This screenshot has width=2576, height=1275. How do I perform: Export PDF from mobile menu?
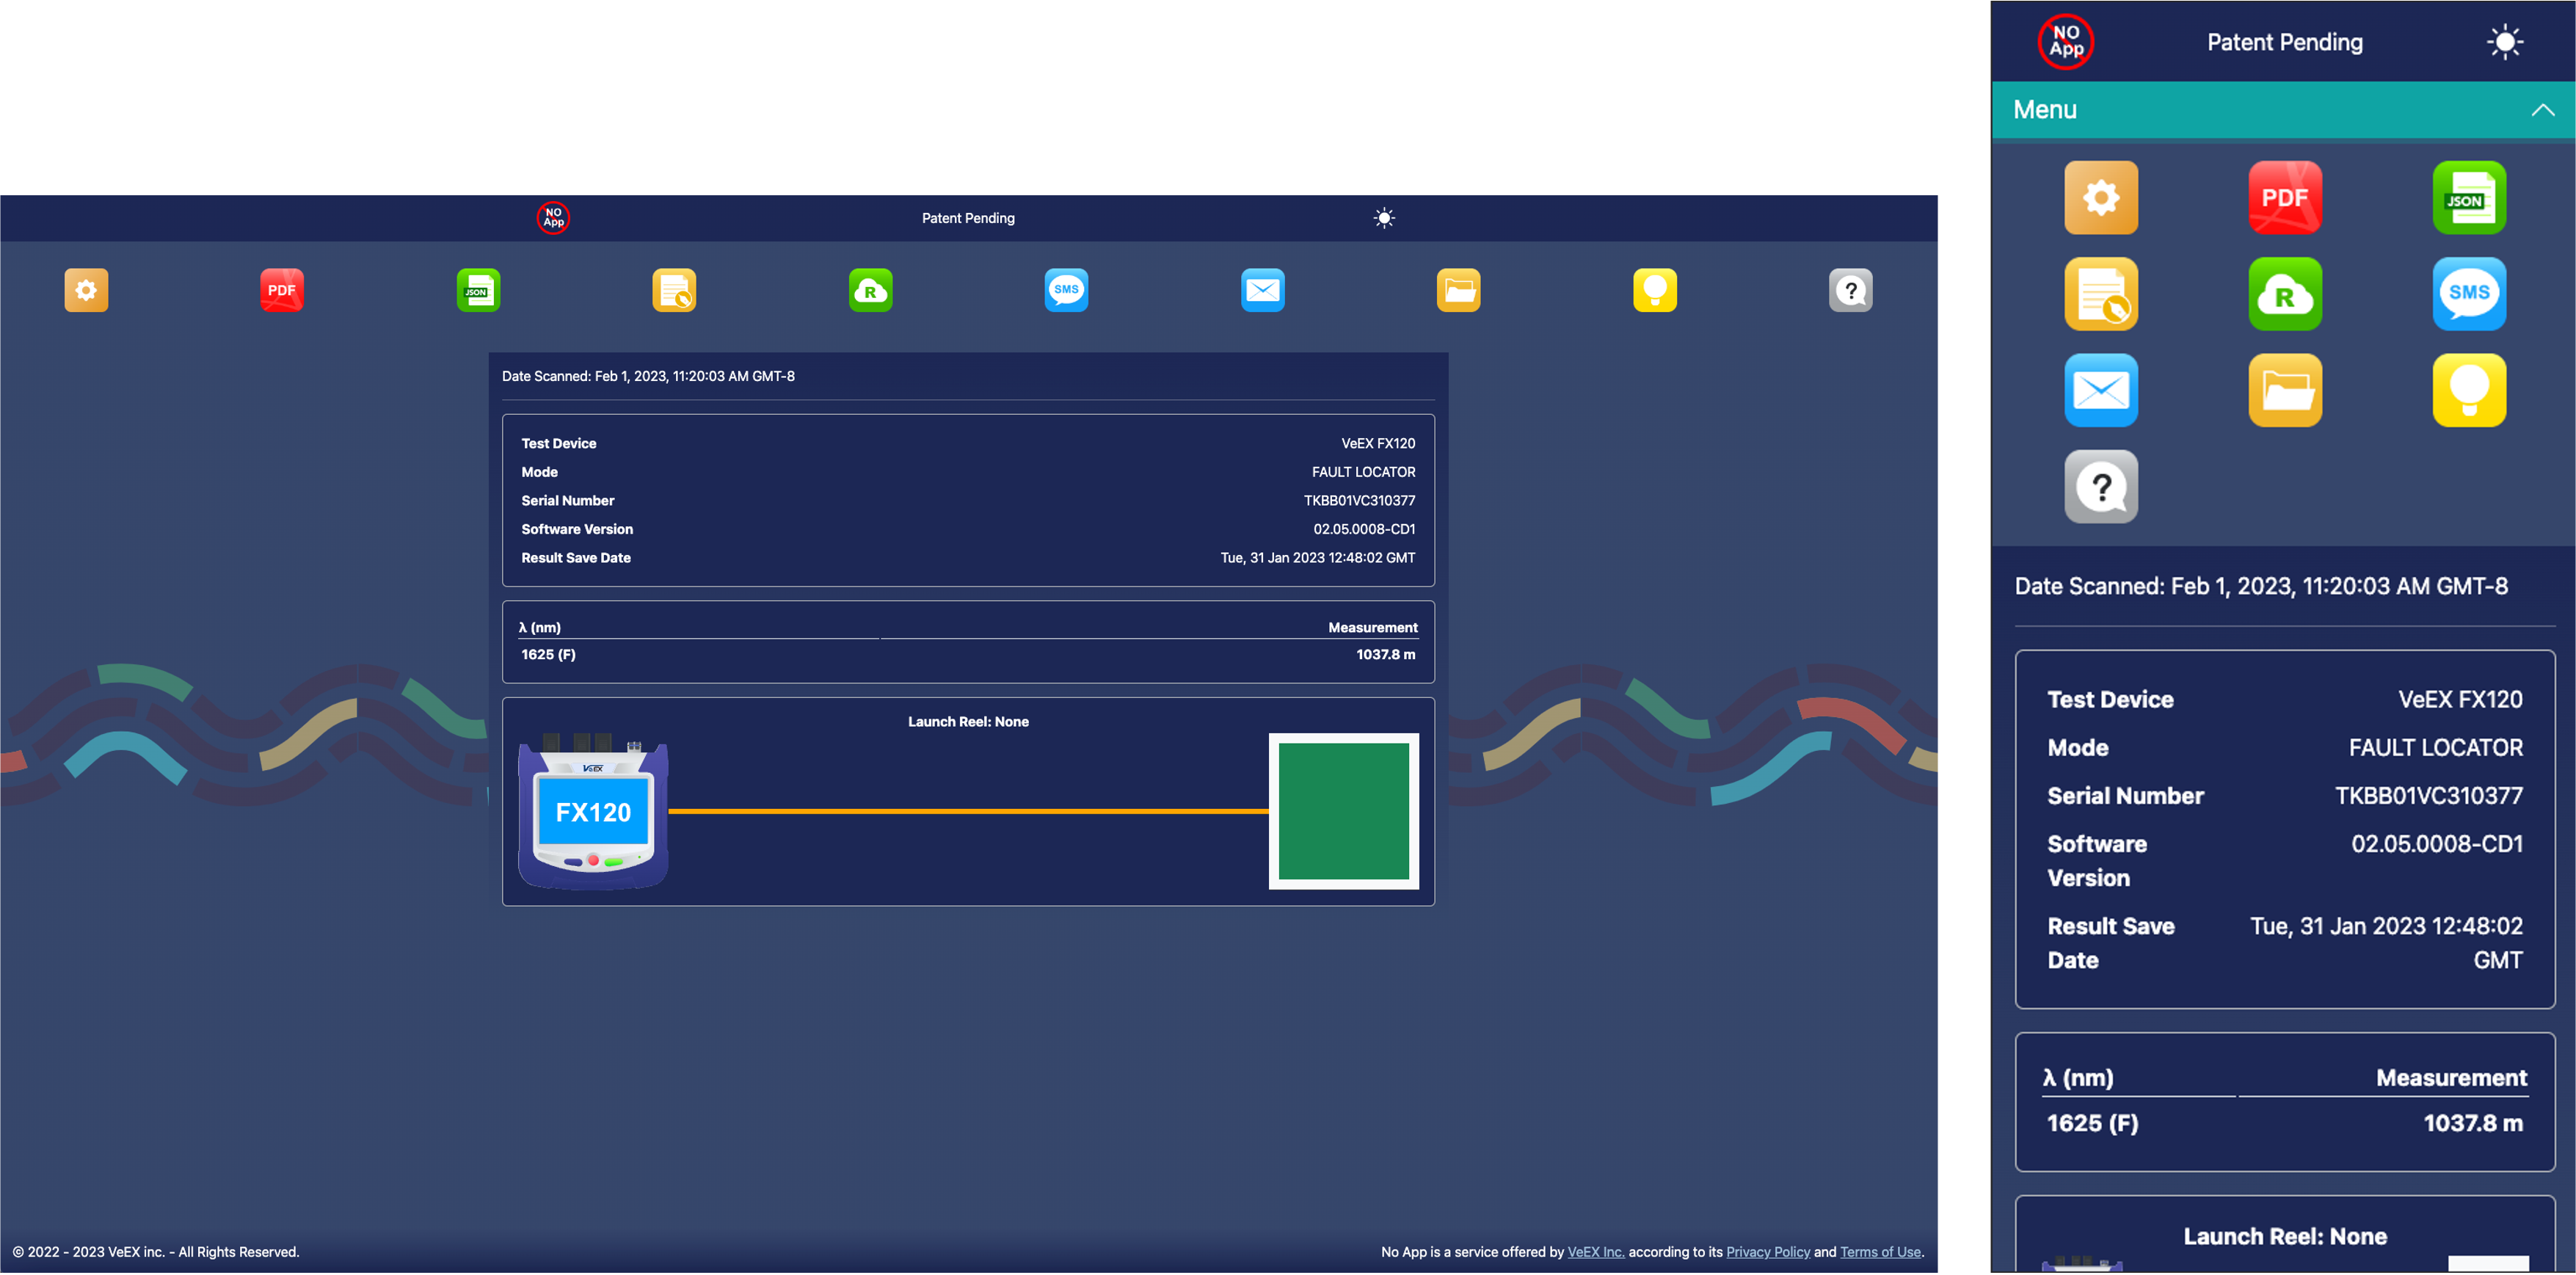pyautogui.click(x=2285, y=197)
